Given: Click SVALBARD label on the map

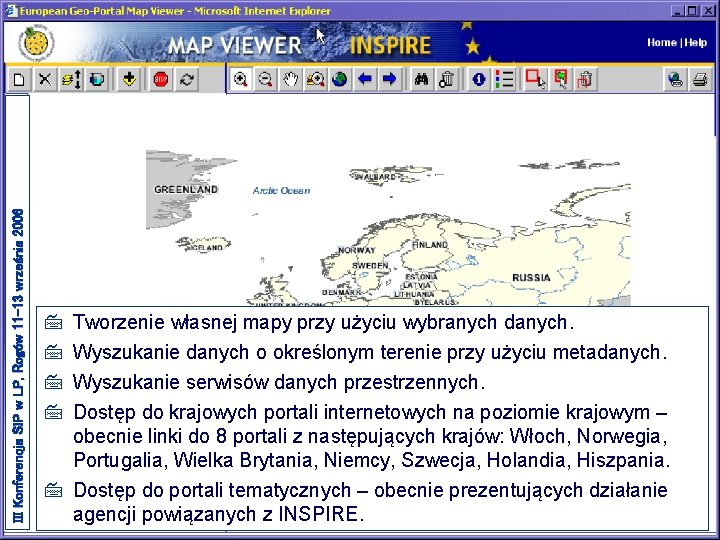Looking at the screenshot, I should (x=375, y=177).
